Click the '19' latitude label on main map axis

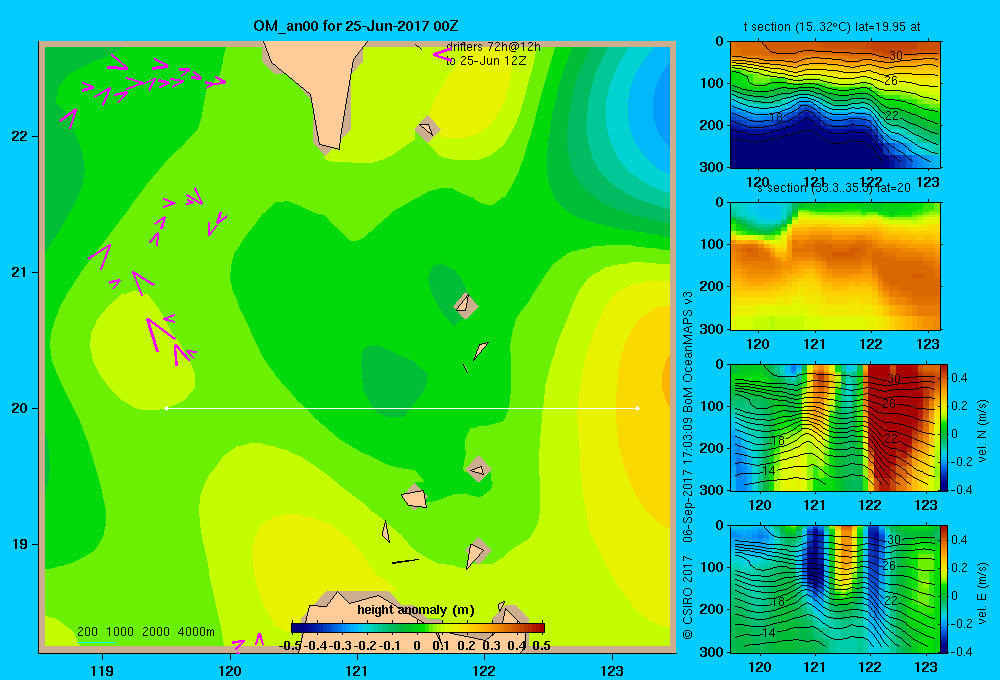(x=19, y=544)
